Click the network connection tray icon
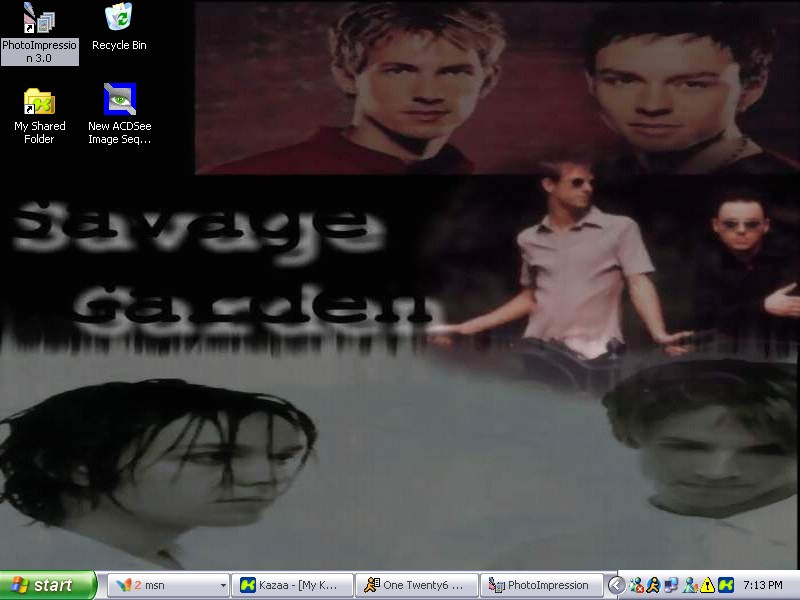The height and width of the screenshot is (600, 800). 671,585
